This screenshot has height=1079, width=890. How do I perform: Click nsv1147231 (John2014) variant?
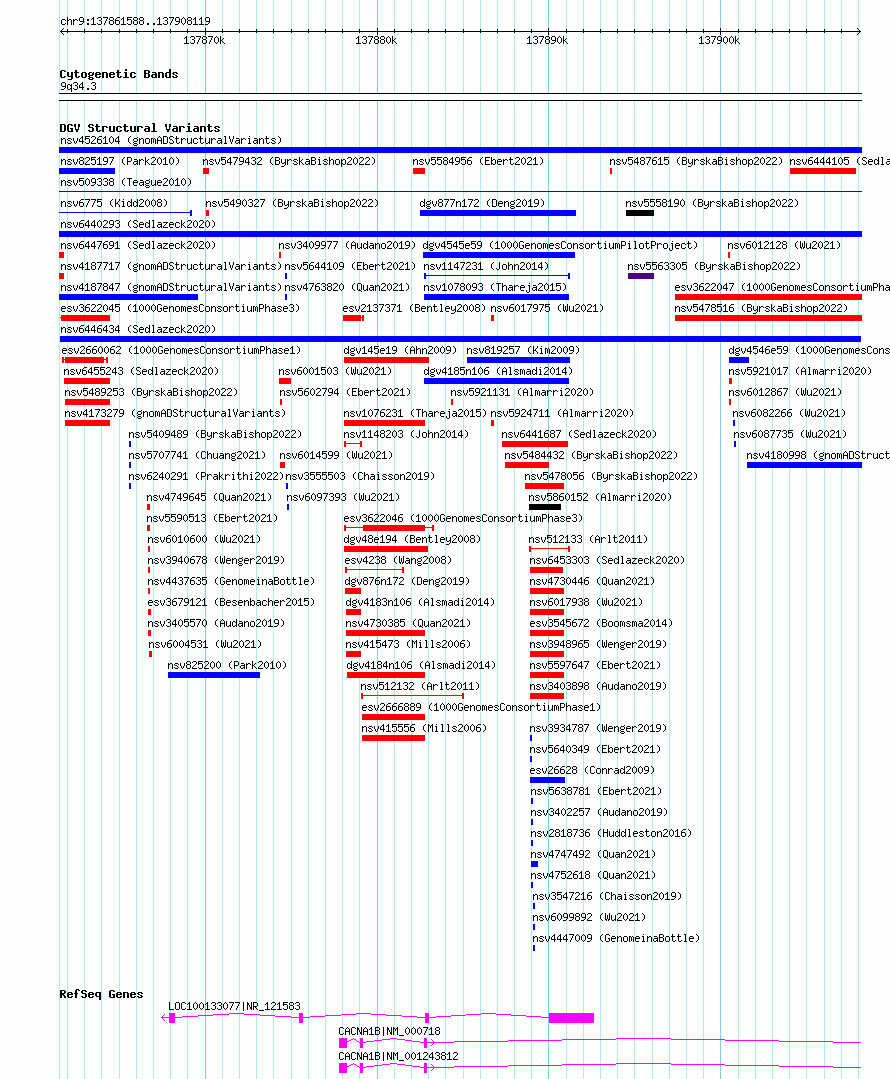[486, 266]
